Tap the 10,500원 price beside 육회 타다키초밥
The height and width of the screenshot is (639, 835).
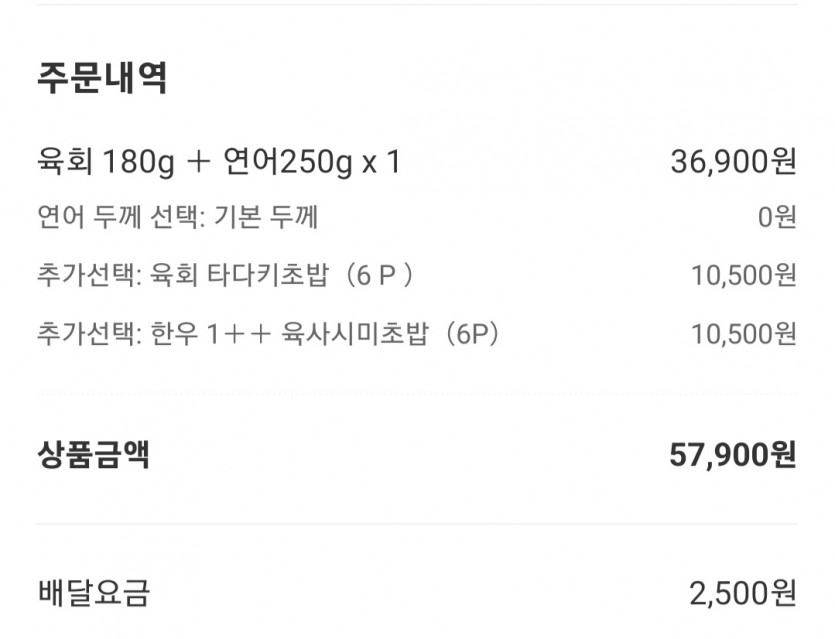click(743, 275)
